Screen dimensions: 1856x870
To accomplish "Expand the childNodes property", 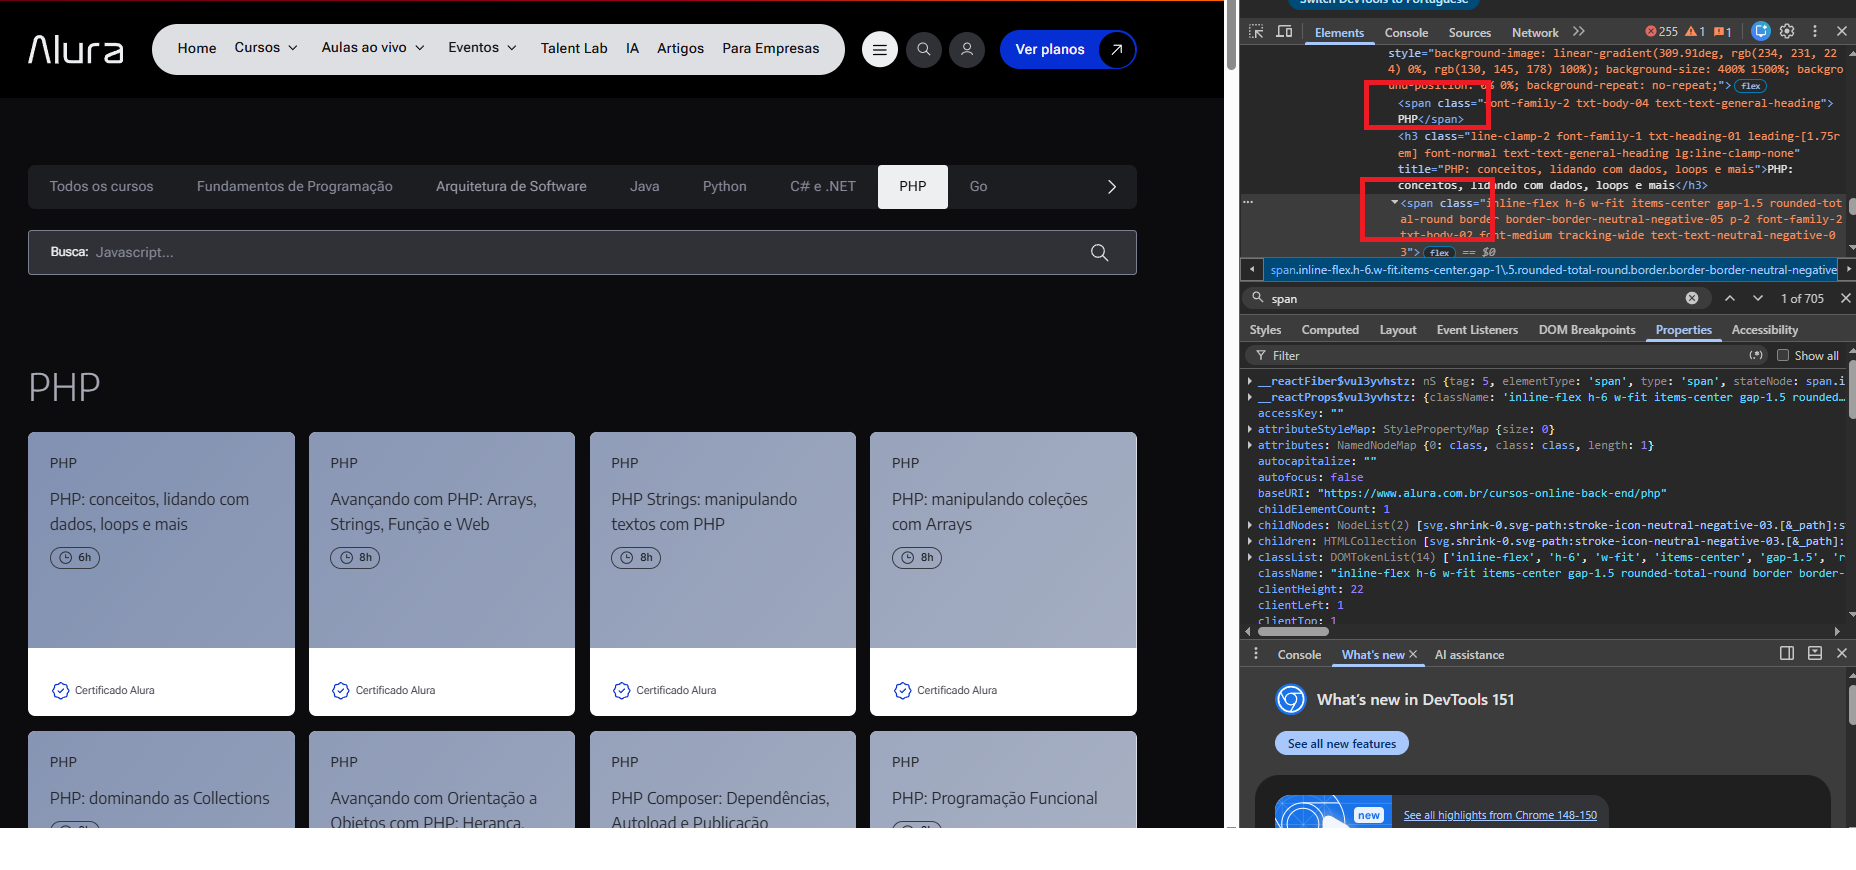I will [x=1250, y=525].
